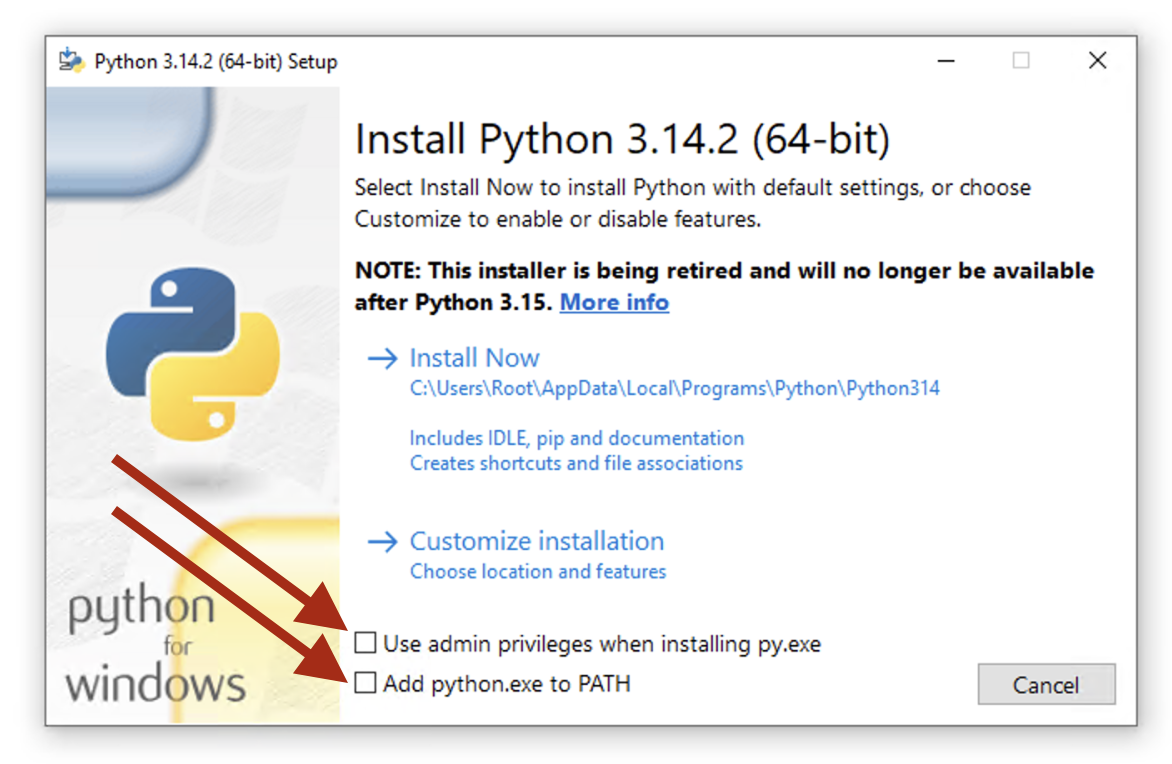Close the Python Setup window
This screenshot has width=1172, height=764.
(x=1097, y=61)
